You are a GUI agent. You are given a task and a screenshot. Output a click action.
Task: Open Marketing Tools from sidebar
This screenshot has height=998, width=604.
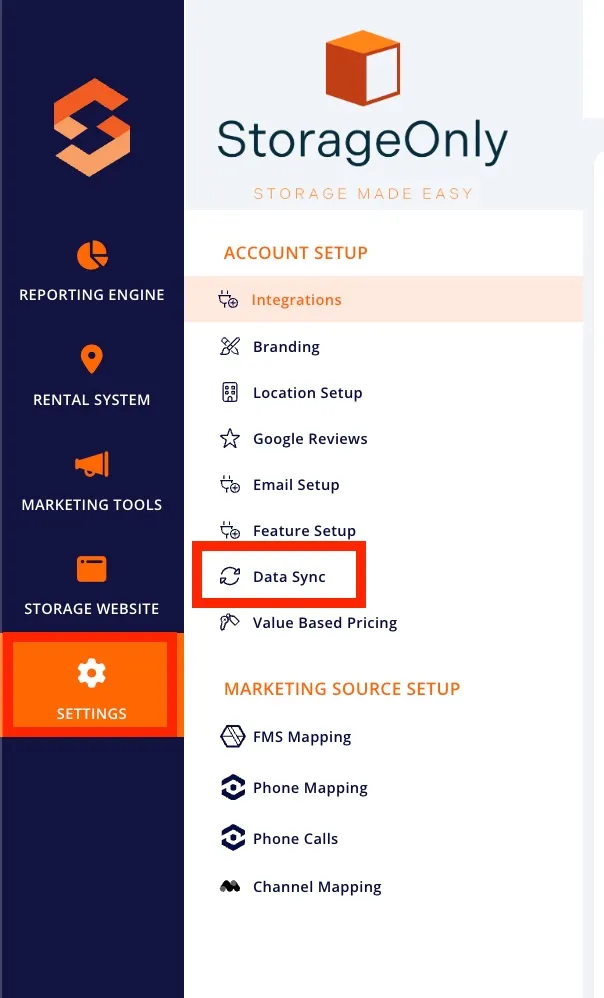(92, 505)
